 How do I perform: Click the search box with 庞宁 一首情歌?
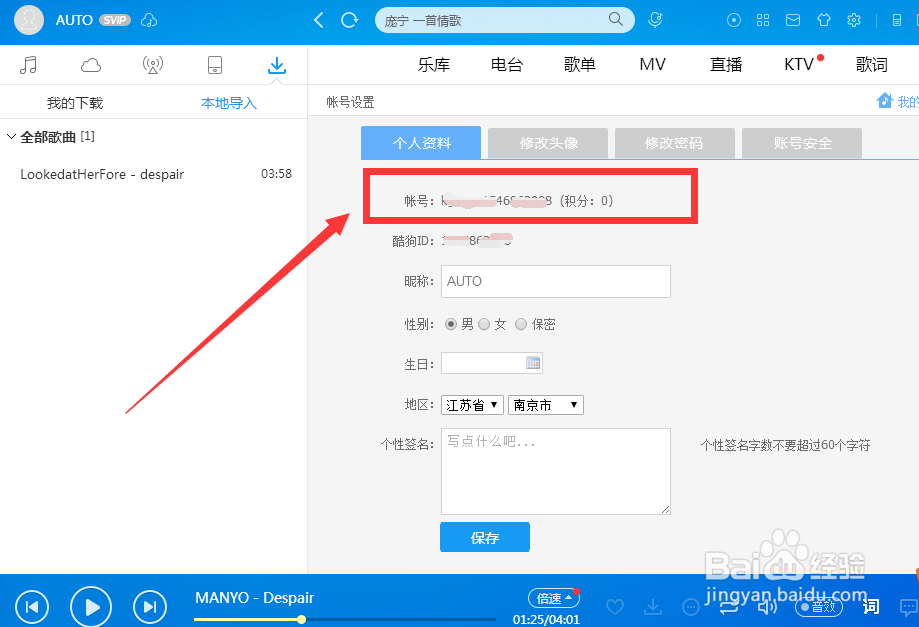click(x=504, y=21)
